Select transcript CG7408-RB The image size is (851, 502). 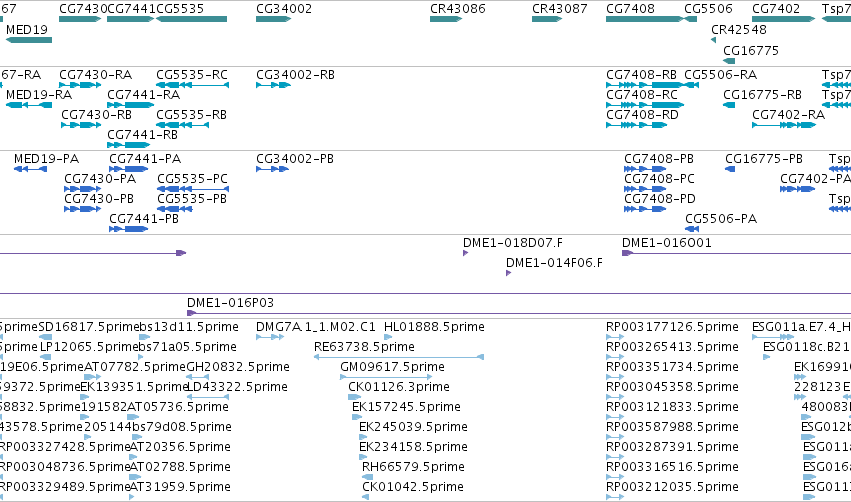point(645,85)
